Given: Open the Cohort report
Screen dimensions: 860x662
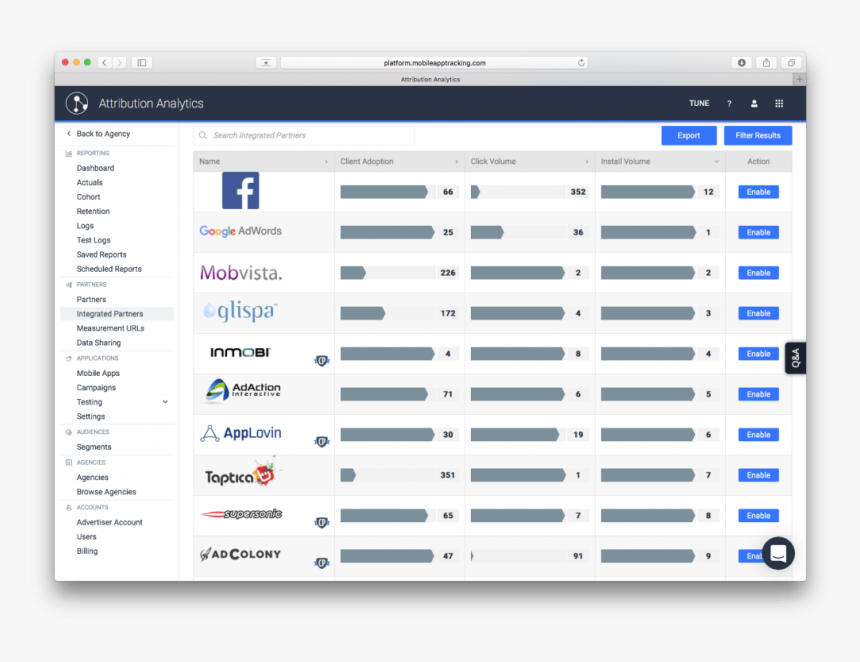Looking at the screenshot, I should pyautogui.click(x=88, y=197).
